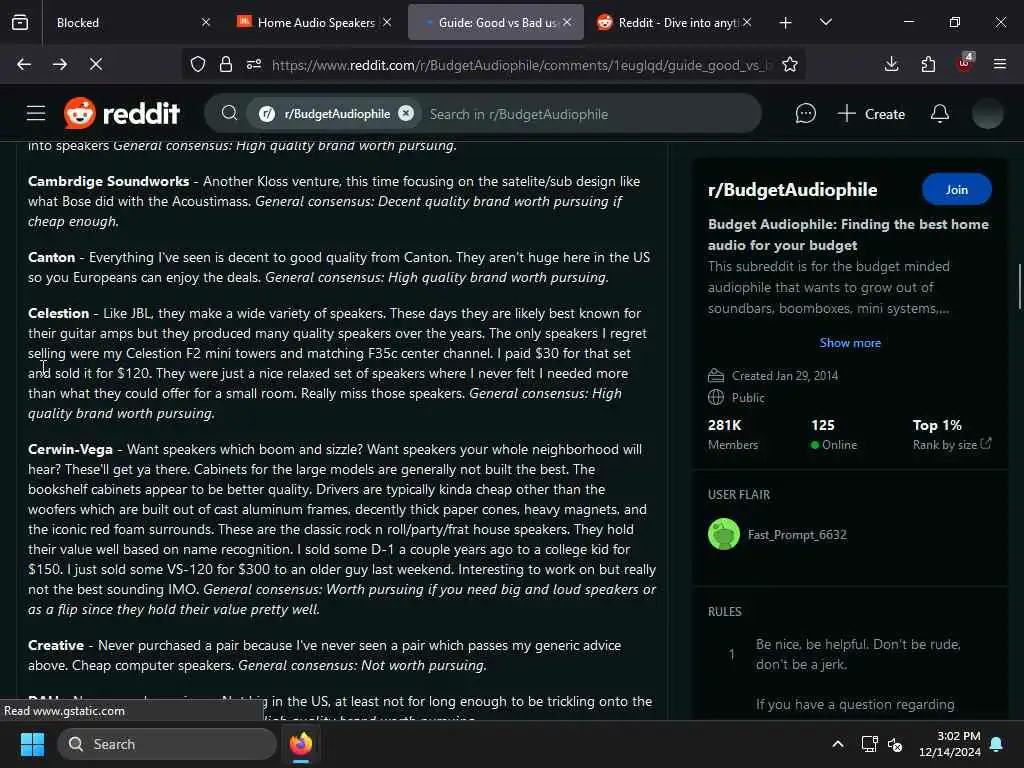Open Reddit hamburger navigation menu
Screen dimensions: 1024x768
(36, 114)
